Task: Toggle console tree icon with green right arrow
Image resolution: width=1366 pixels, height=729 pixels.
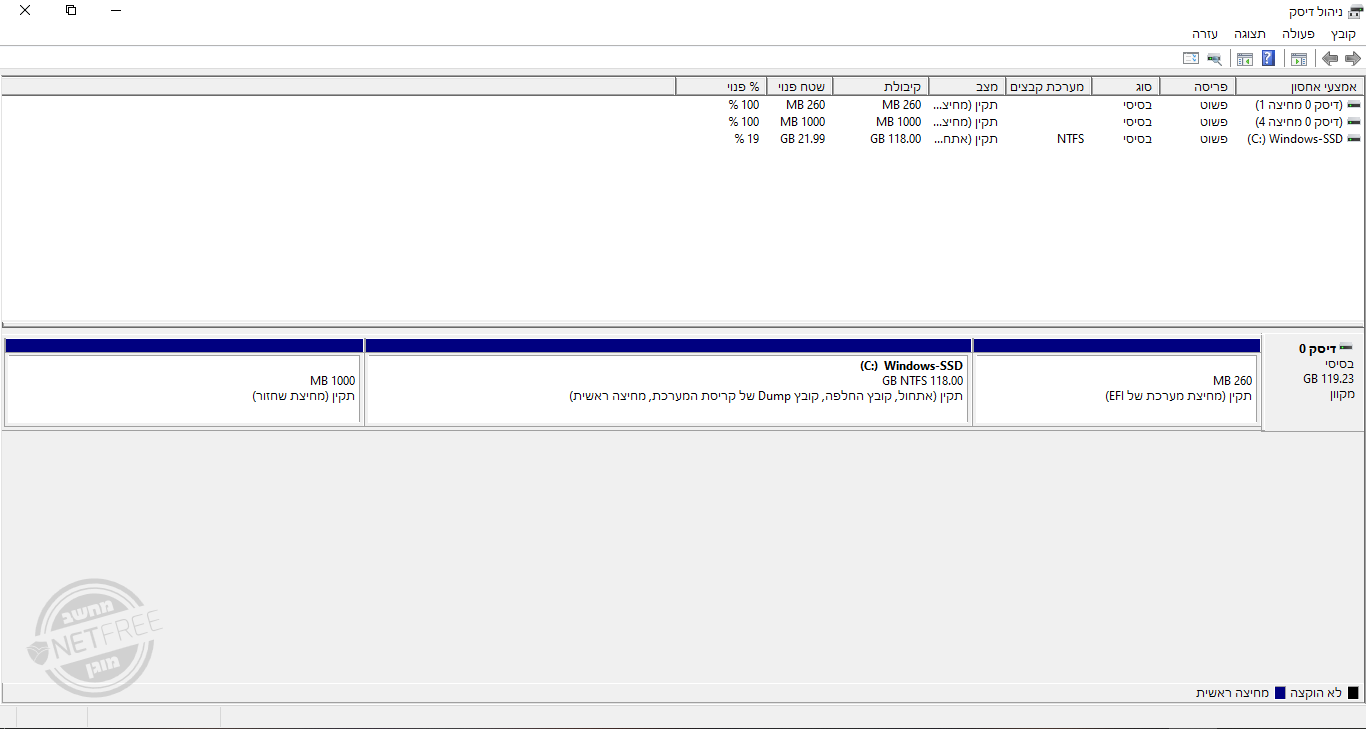Action: tap(1299, 59)
